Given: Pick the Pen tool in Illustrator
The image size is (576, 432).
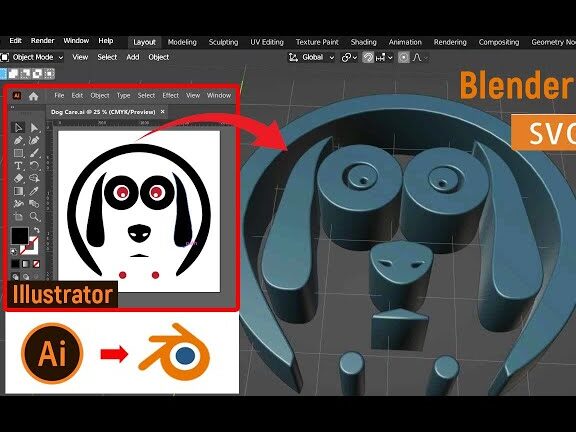Looking at the screenshot, I should point(18,140).
